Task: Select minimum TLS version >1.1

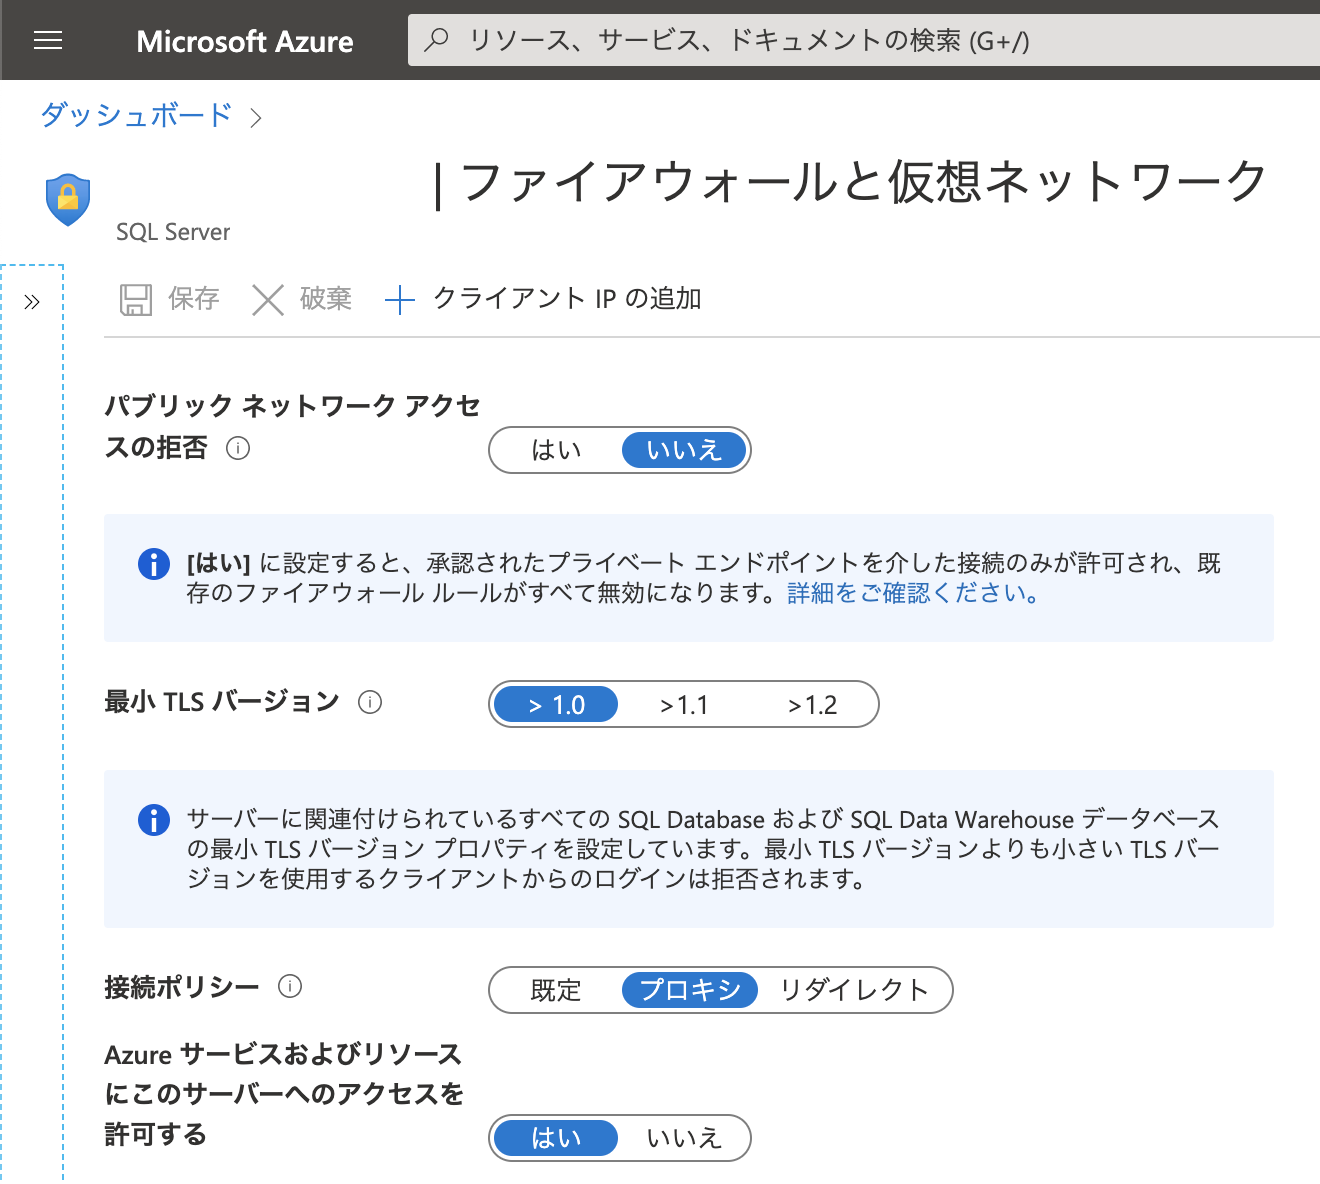Action: click(684, 705)
